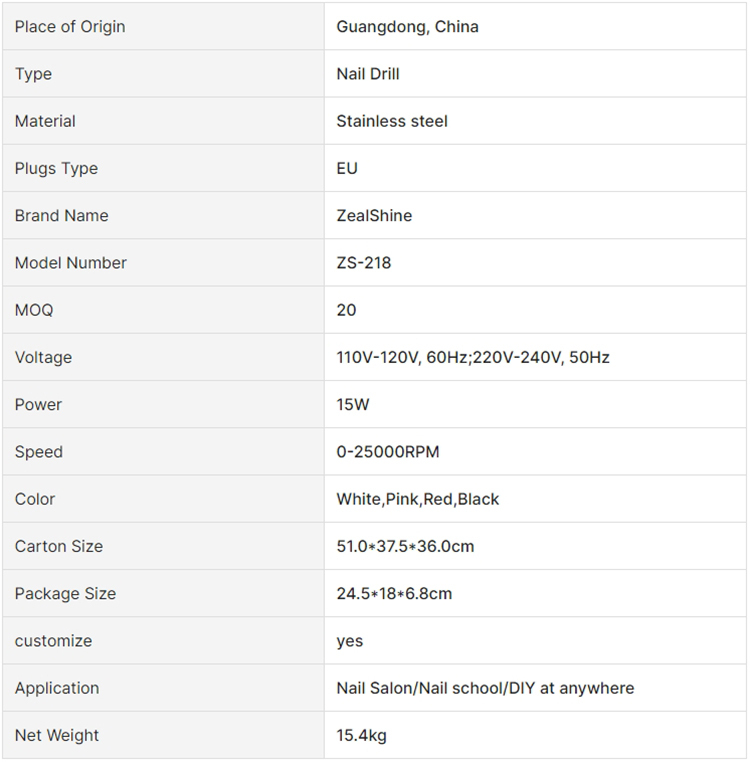Click the Place of Origin label cell
750x762 pixels.
click(70, 27)
